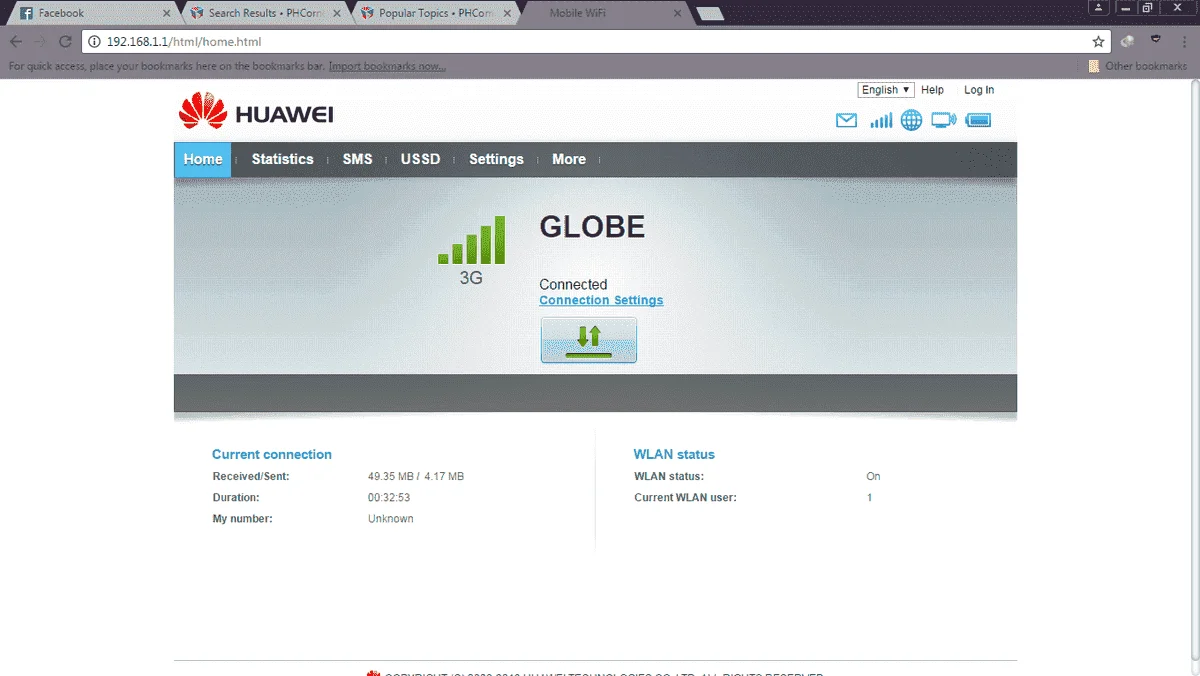Go back in browser history
This screenshot has width=1200, height=676.
(x=16, y=42)
